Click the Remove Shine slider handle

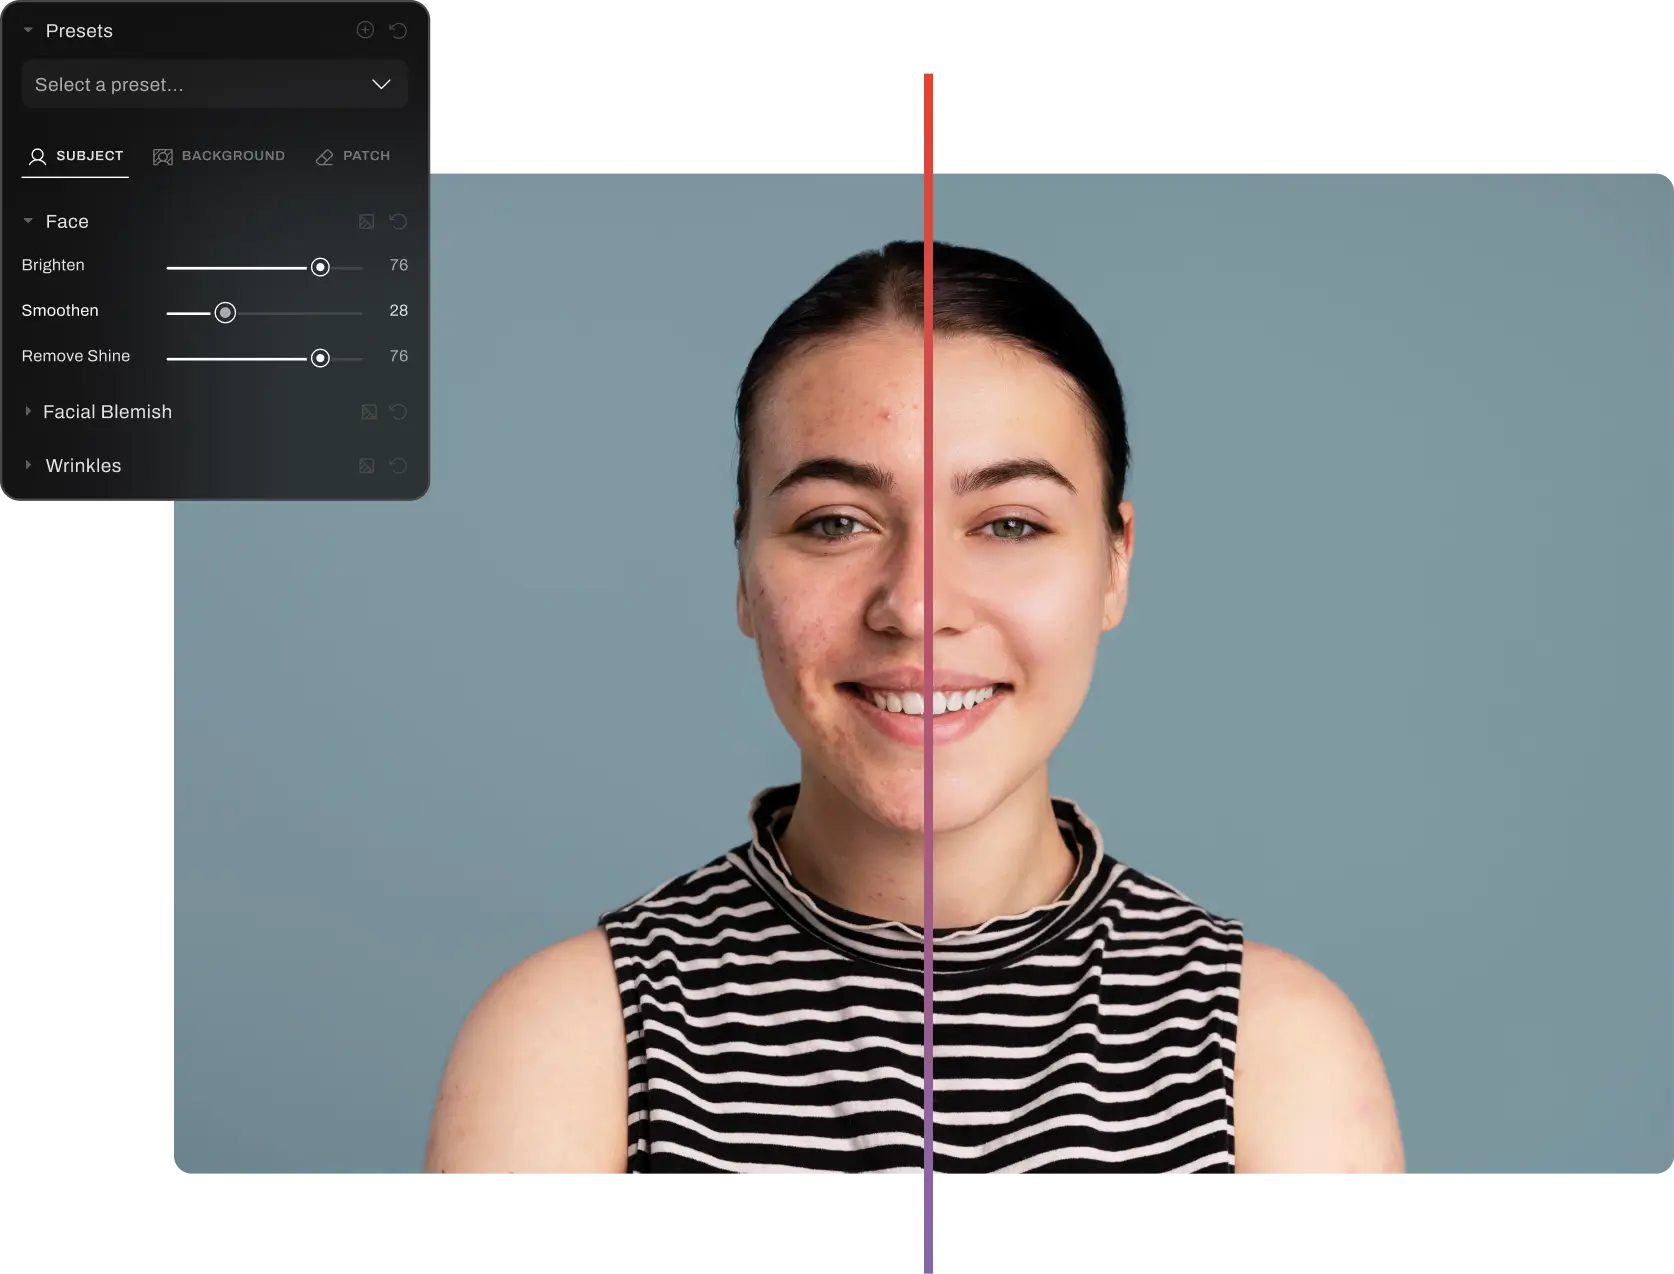320,358
